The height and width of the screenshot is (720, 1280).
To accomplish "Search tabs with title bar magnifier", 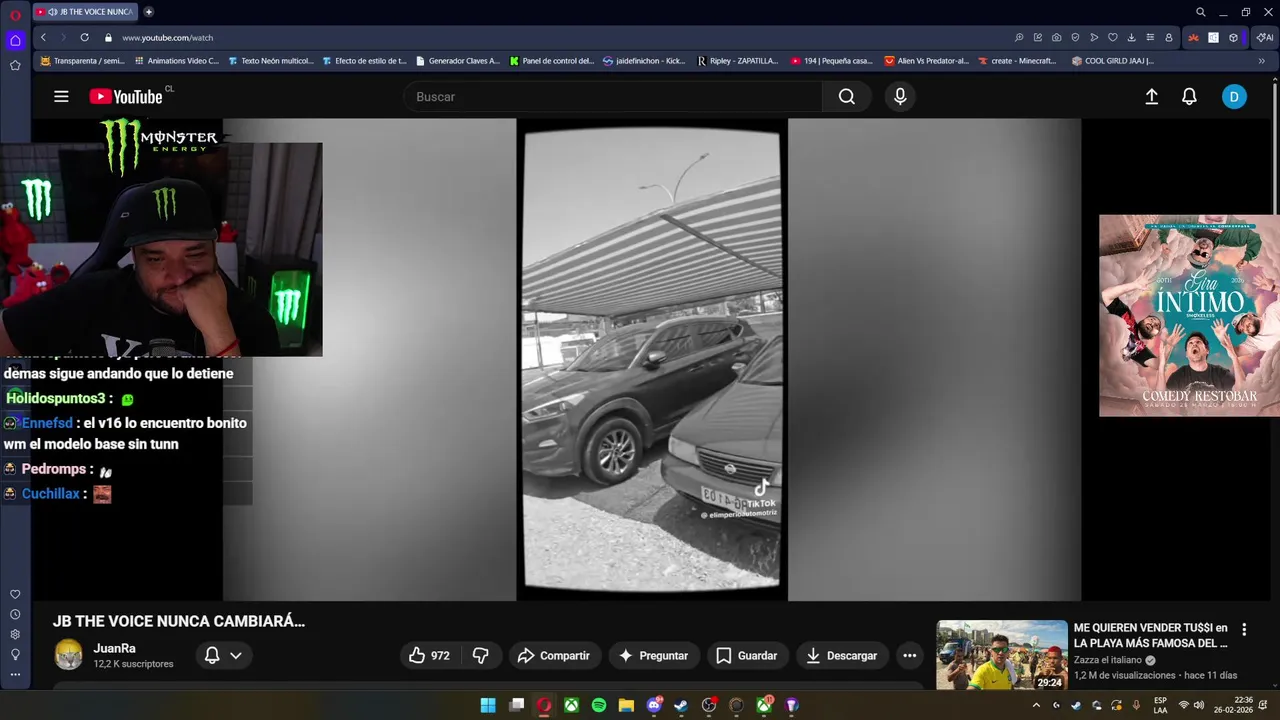I will (1201, 12).
